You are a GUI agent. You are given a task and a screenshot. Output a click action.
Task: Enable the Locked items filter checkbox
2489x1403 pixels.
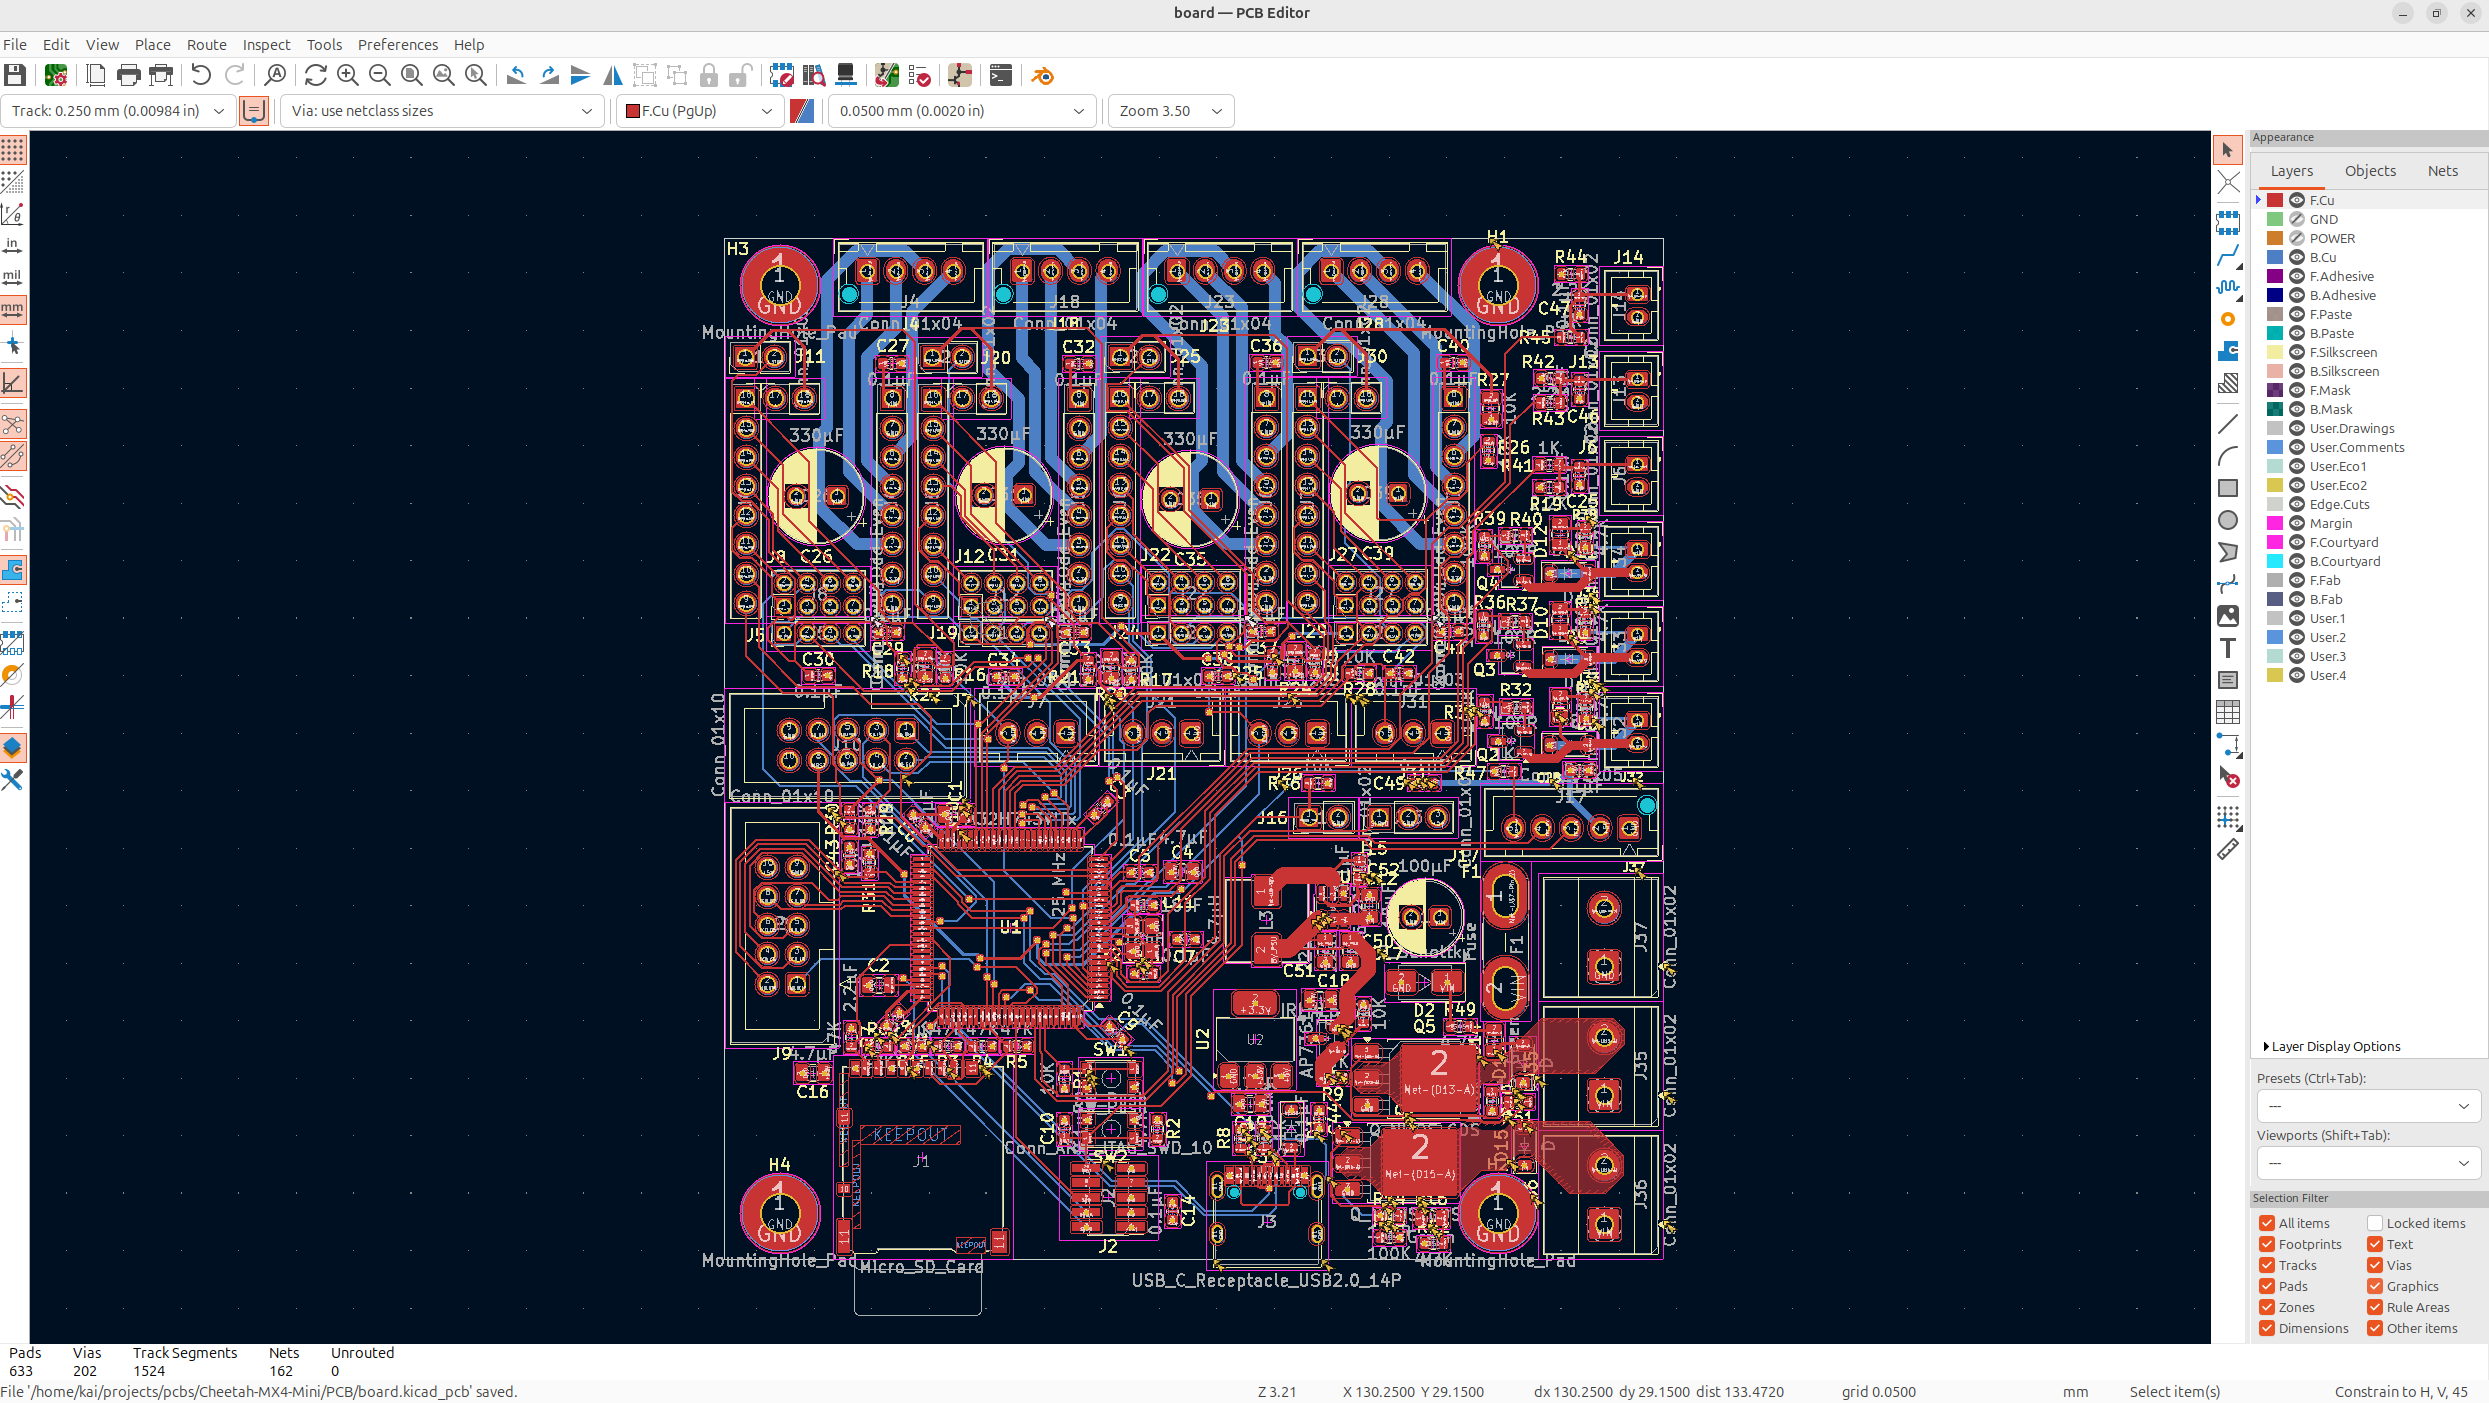2375,1223
